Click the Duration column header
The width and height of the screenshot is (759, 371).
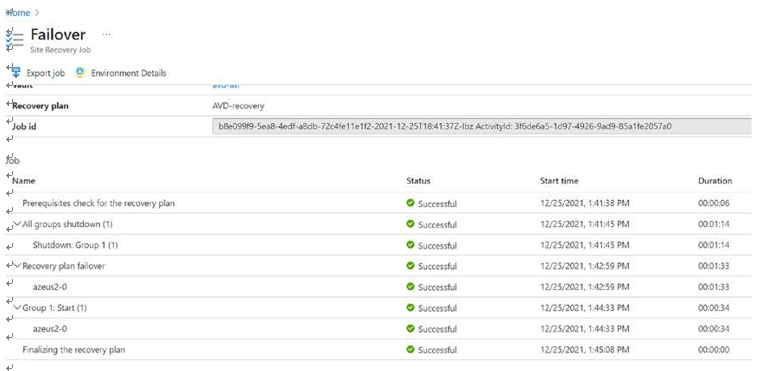click(x=715, y=181)
